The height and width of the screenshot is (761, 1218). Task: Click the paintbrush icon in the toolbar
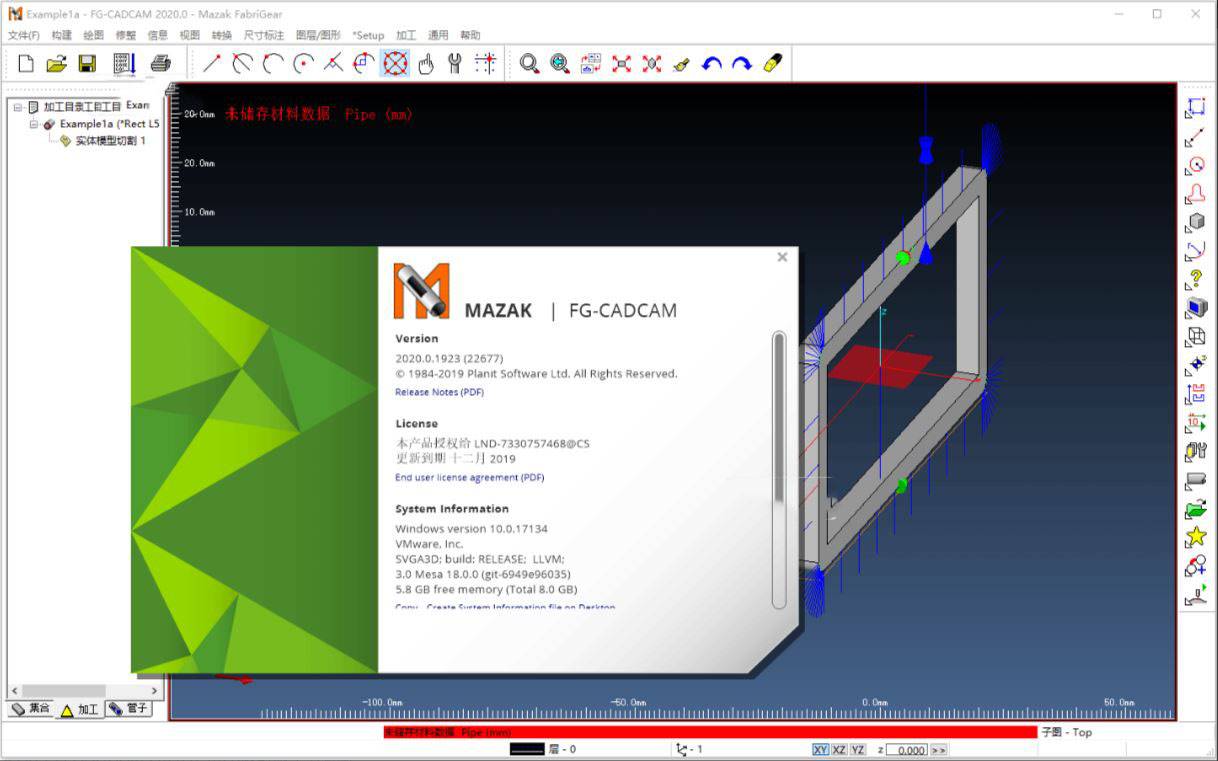pos(681,64)
